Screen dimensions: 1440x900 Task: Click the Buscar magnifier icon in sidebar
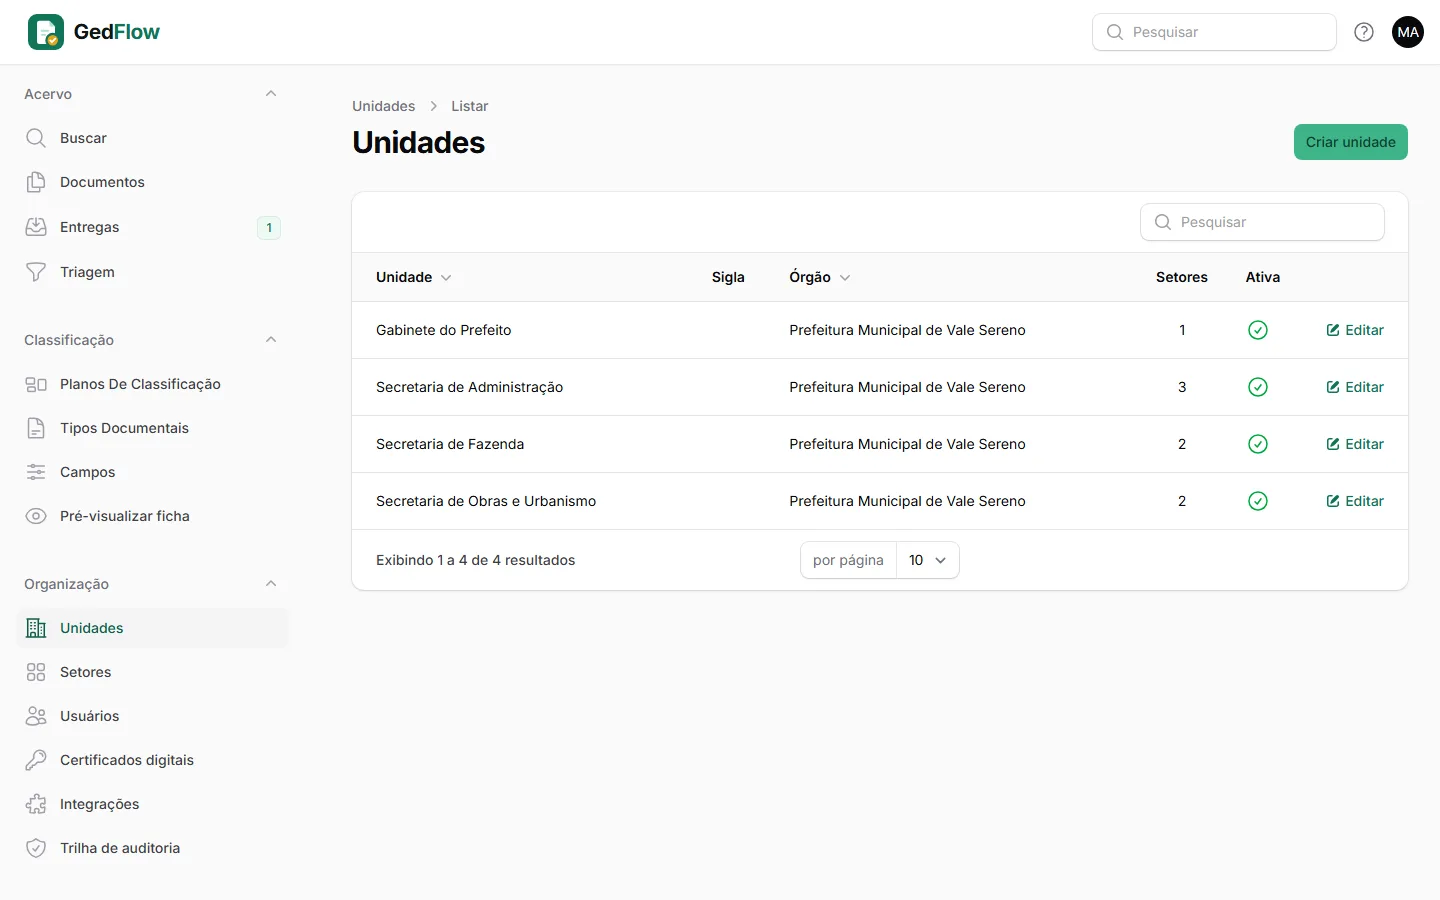(36, 138)
